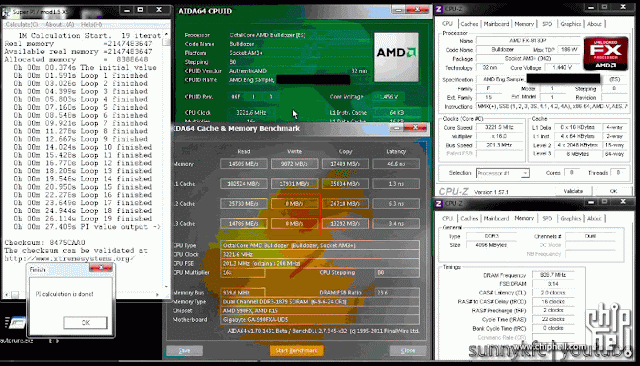This screenshot has height=366, width=640.
Task: Click Memory Write value in benchmark
Action: [x=294, y=164]
